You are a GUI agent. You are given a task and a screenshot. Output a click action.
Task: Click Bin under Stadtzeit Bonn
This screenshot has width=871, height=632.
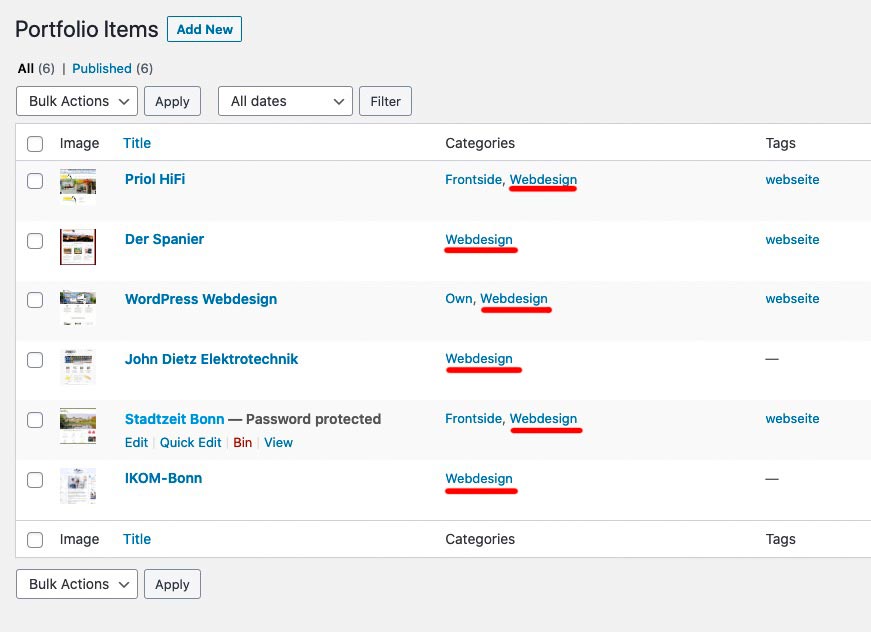(243, 443)
